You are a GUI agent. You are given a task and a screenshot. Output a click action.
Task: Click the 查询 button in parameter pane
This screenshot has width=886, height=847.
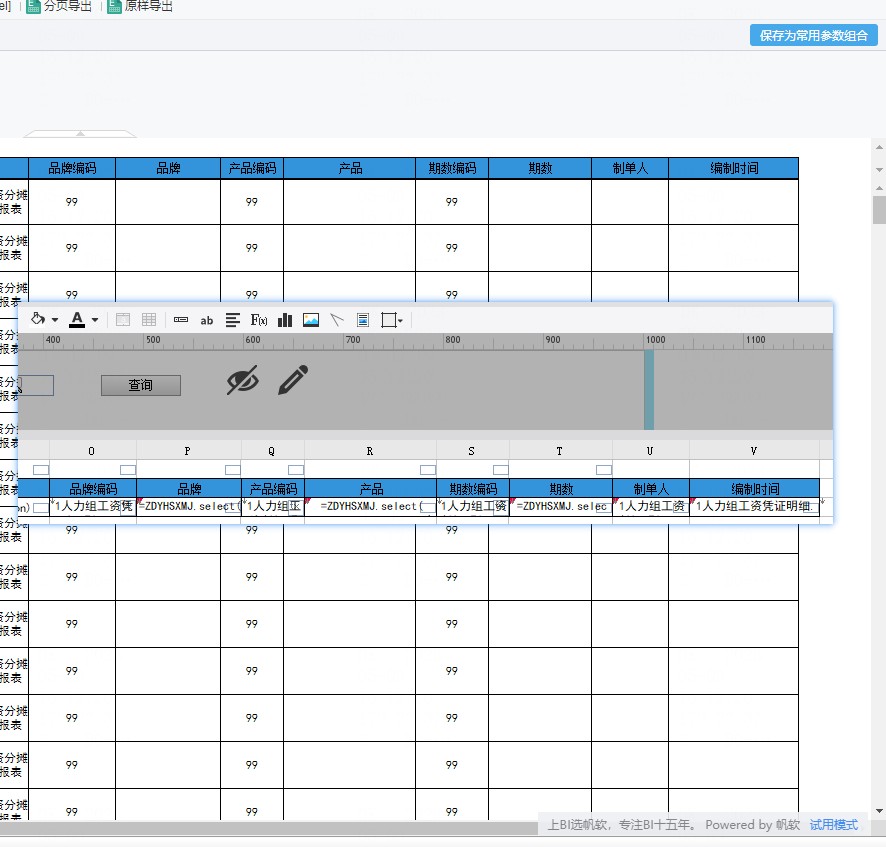point(141,385)
